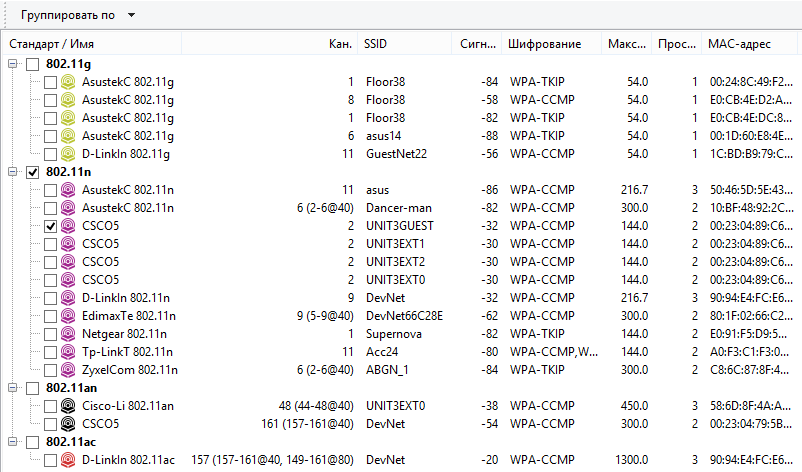802x472 pixels.
Task: Select the Tp-LinkT 802.11n row name
Action: pyautogui.click(x=127, y=352)
